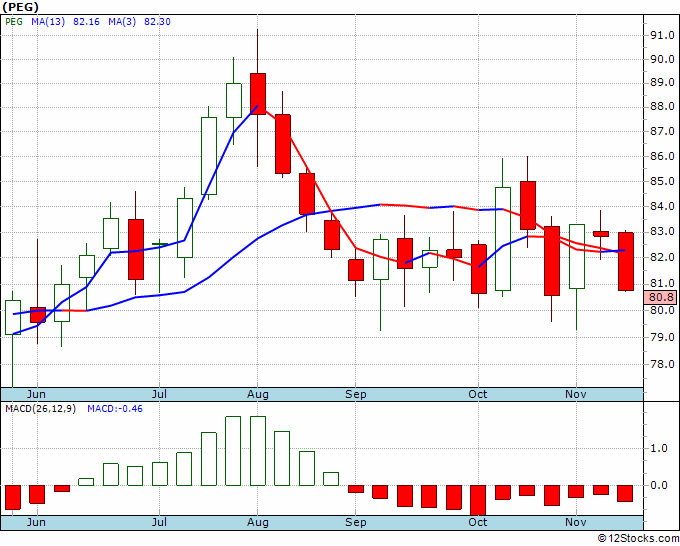This screenshot has width=680, height=546.
Task: Click the 86.0 price axis label
Action: pos(662,156)
